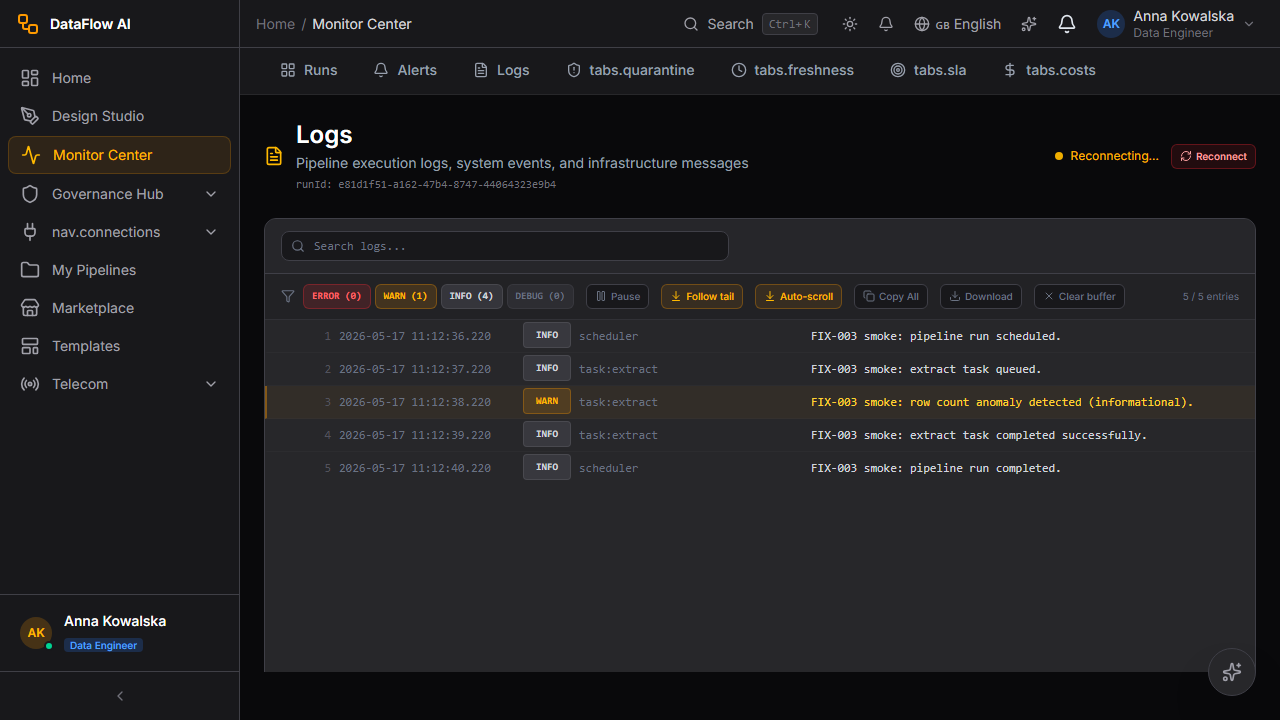This screenshot has width=1280, height=720.
Task: Click the Logs page document icon
Action: click(x=274, y=156)
